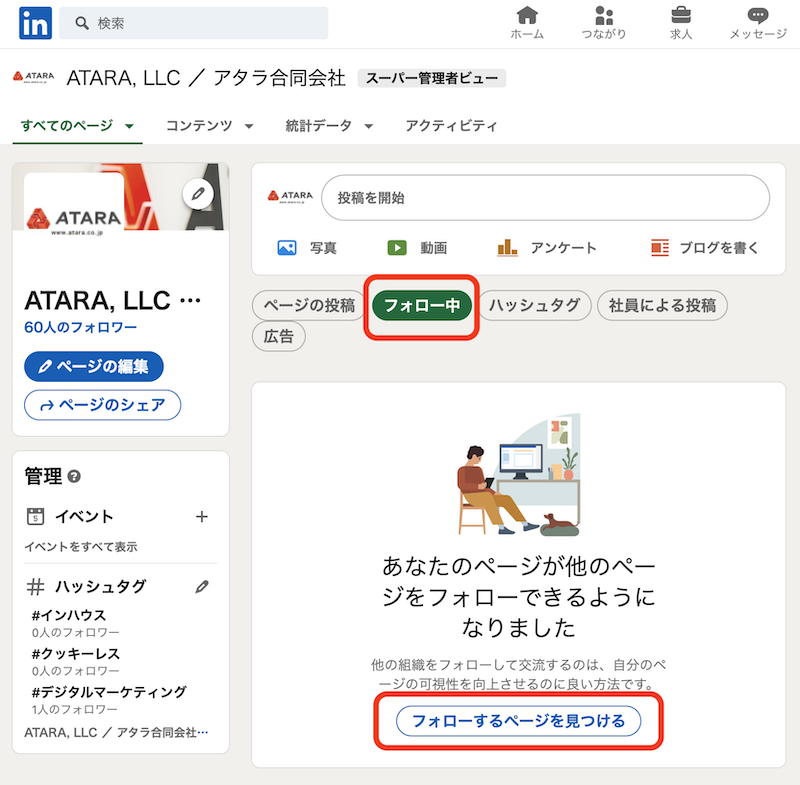This screenshot has width=800, height=785.
Task: Click ATARA avatar beside post box
Action: pyautogui.click(x=290, y=197)
